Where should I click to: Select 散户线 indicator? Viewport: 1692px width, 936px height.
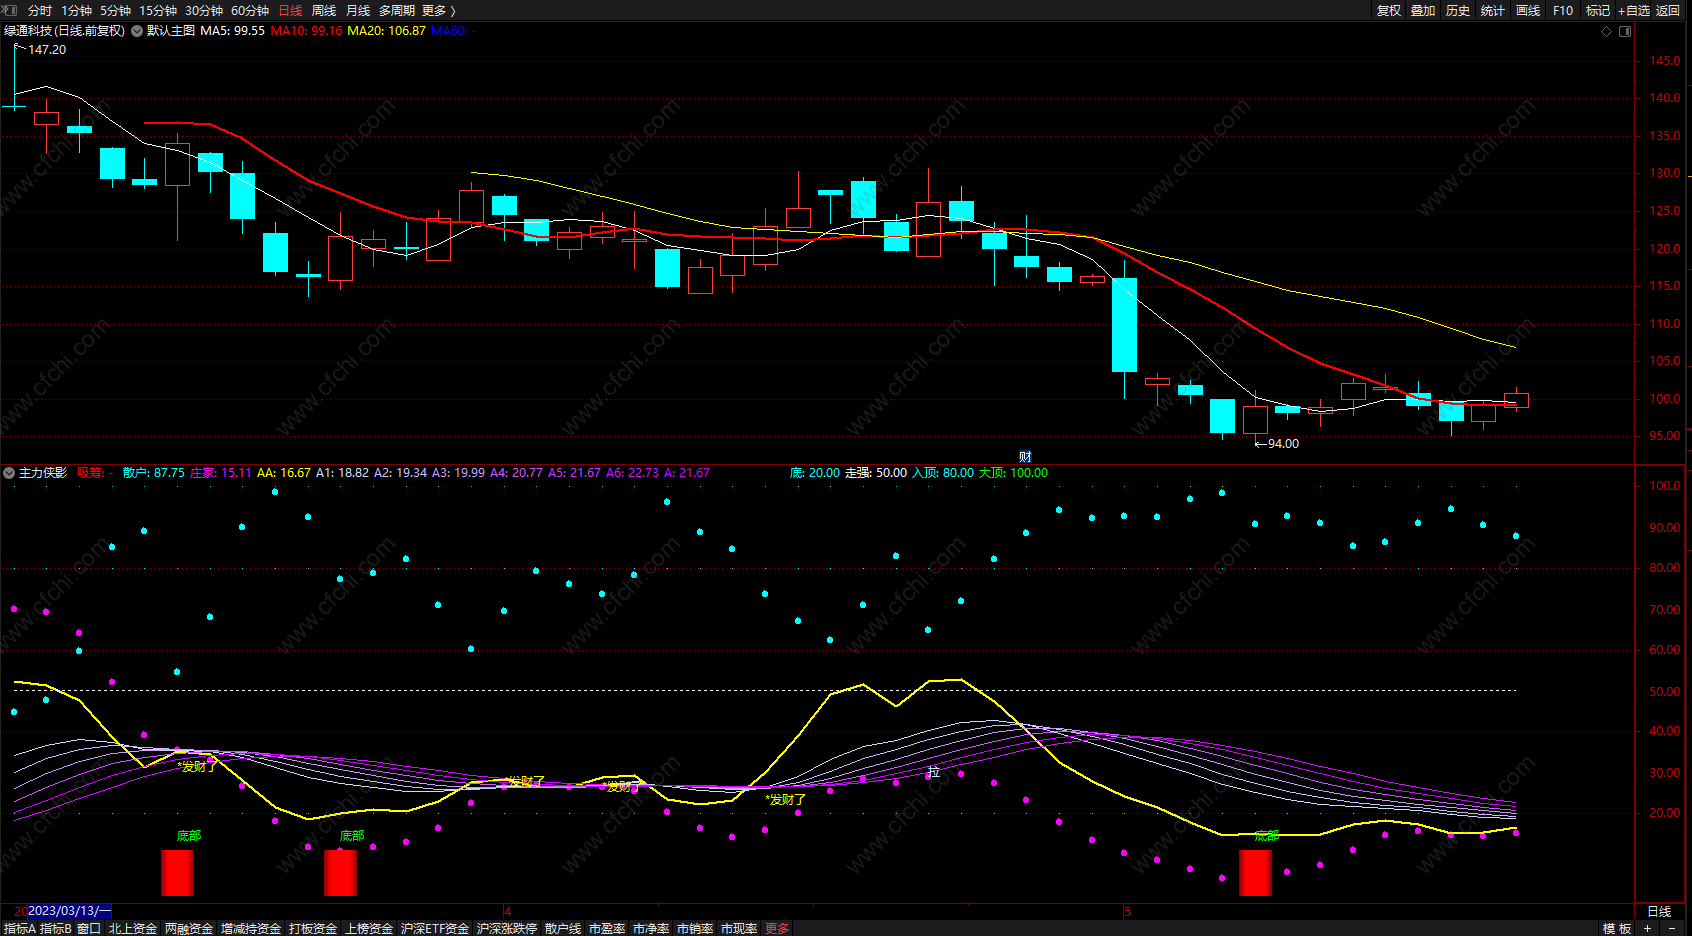(x=563, y=929)
